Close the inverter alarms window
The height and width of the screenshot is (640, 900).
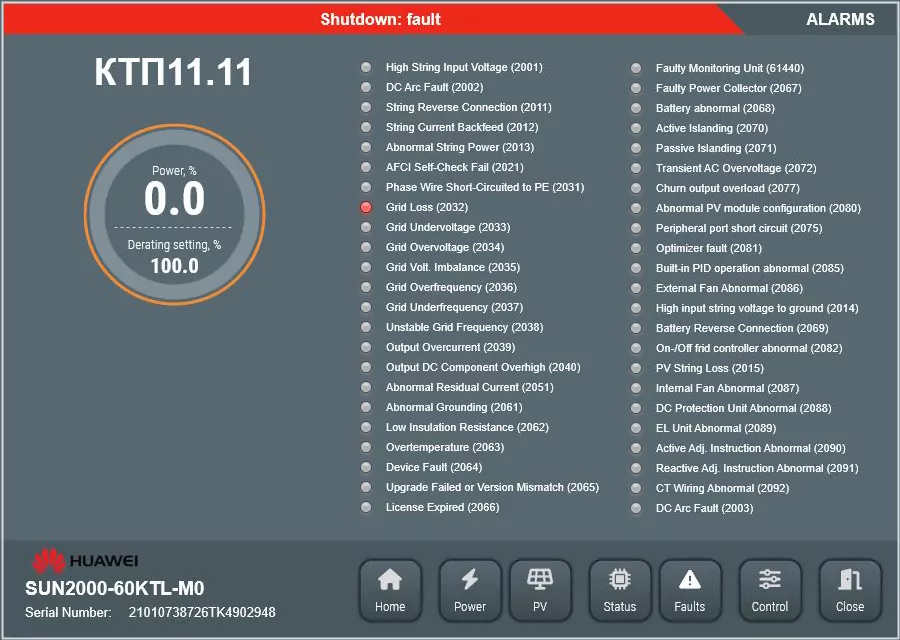(x=850, y=591)
